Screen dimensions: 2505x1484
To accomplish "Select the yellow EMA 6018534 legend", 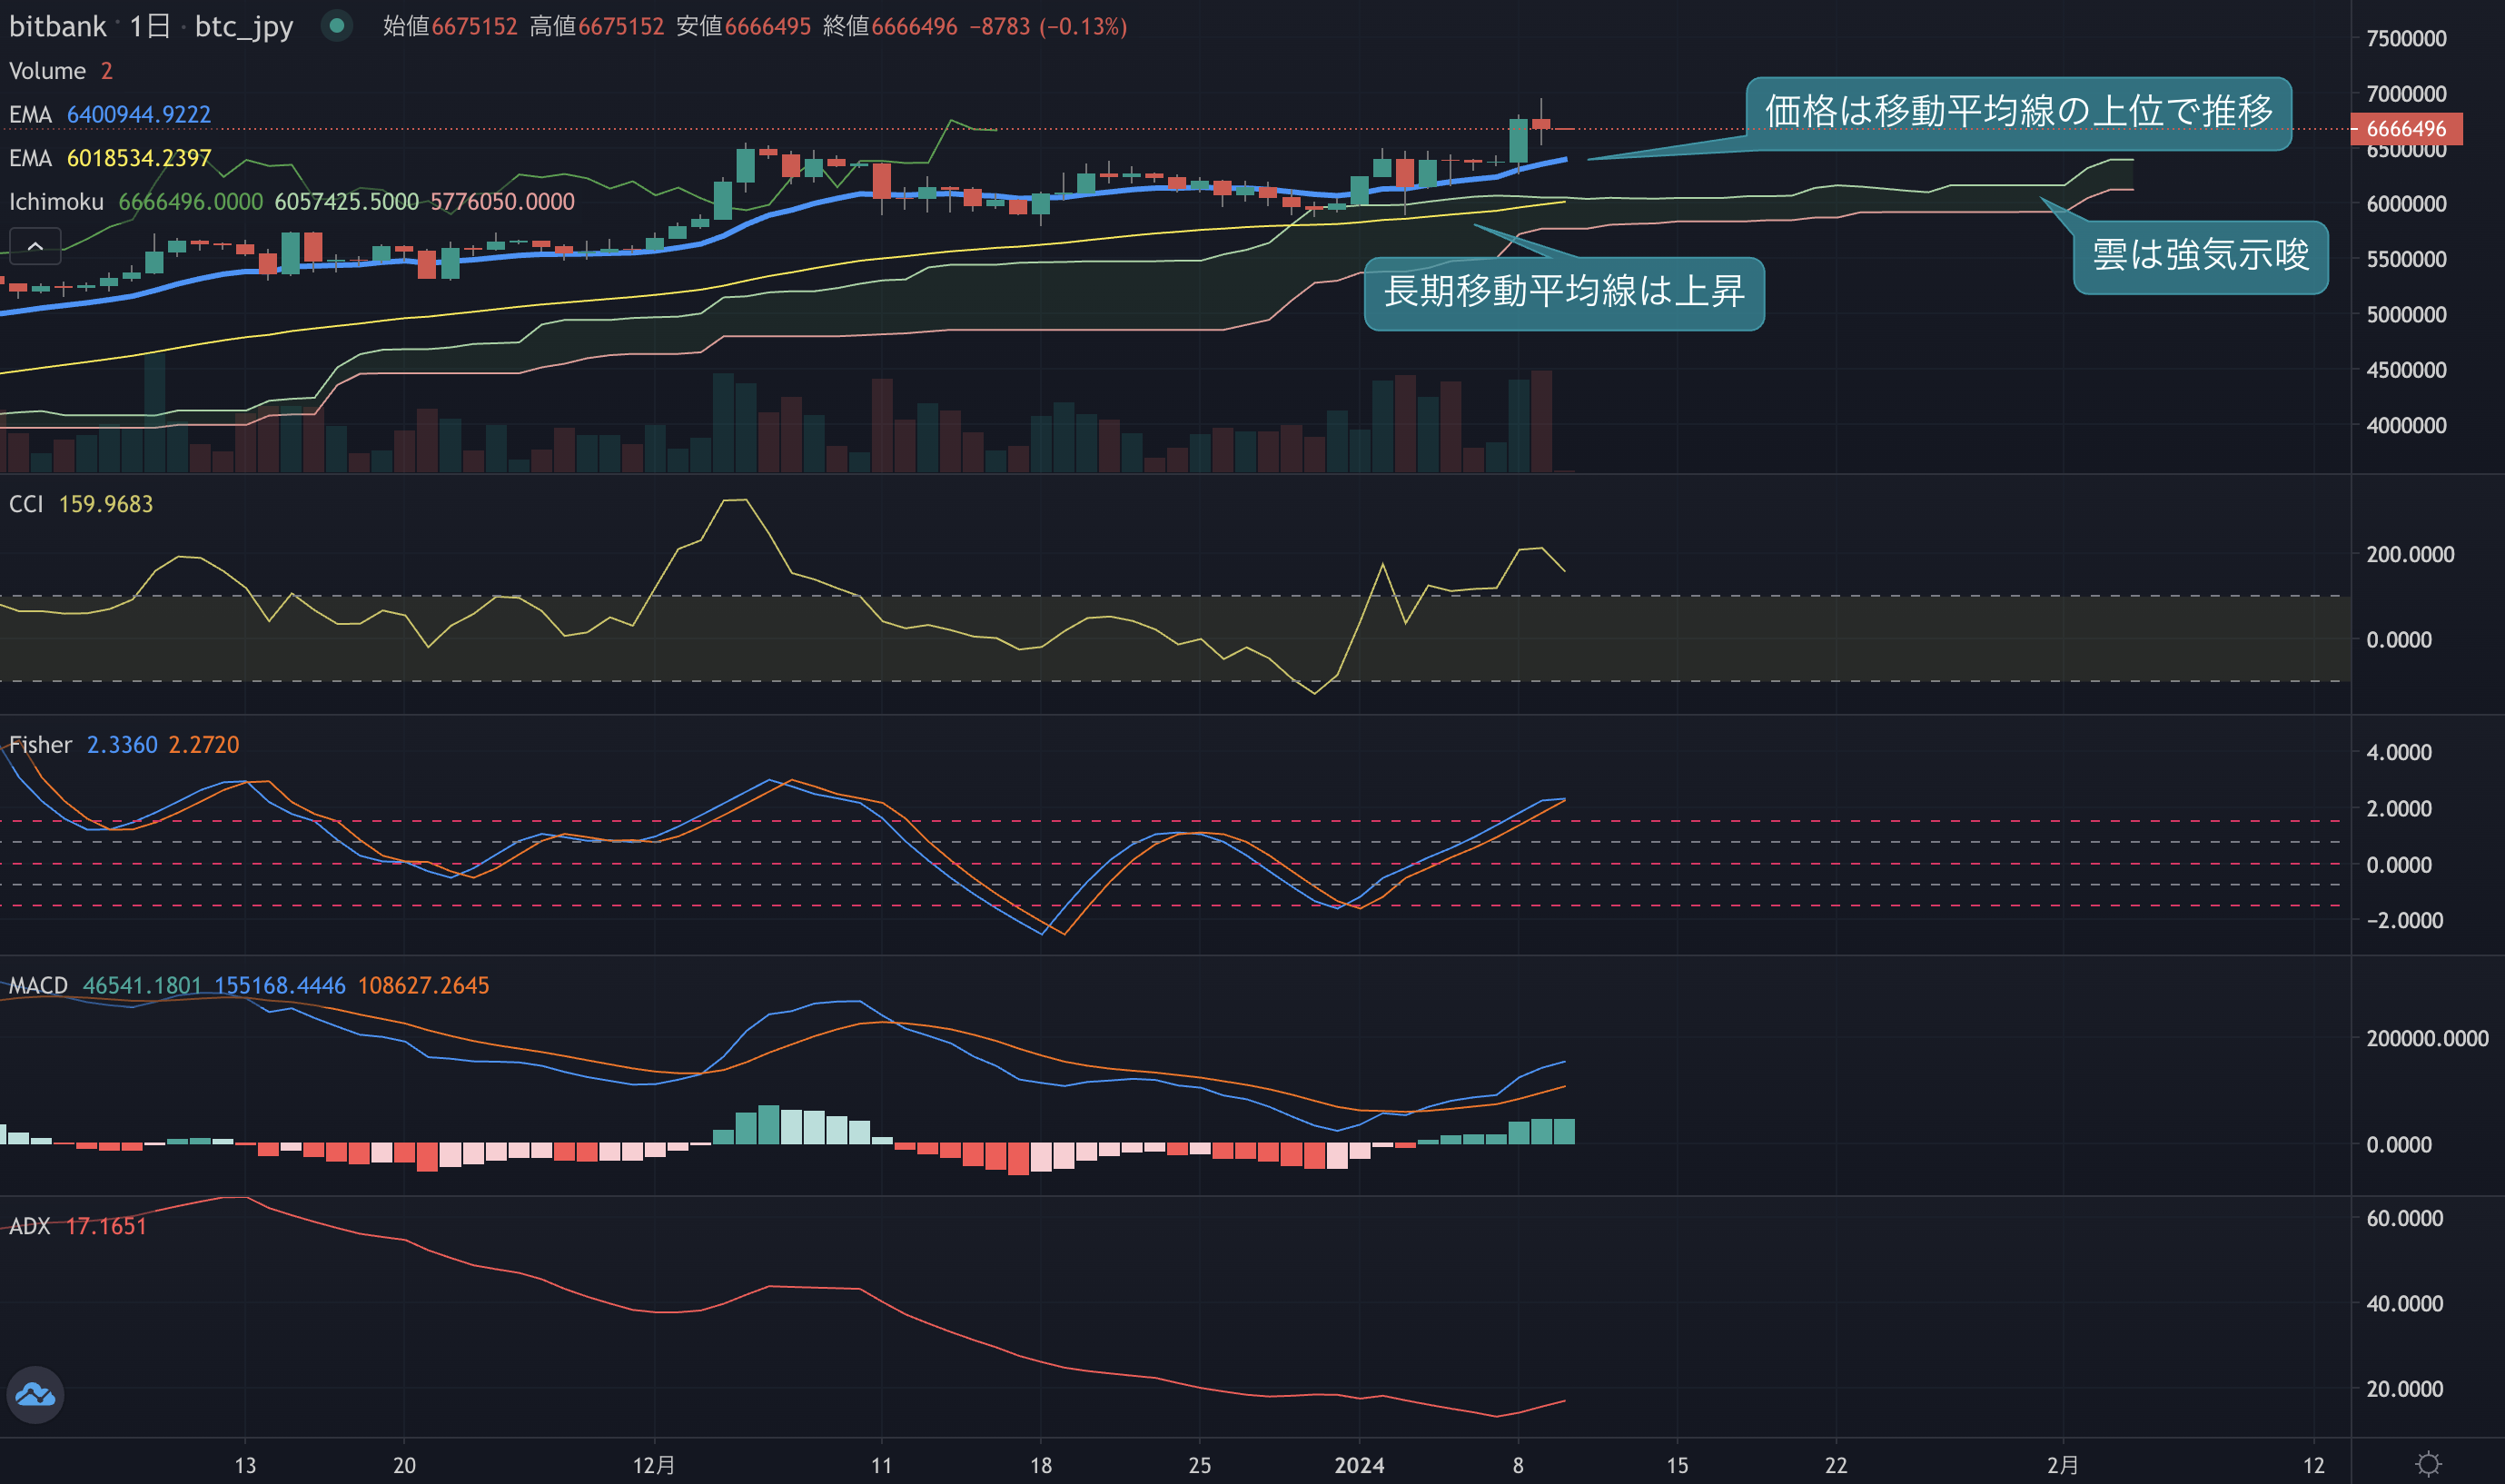I will coord(110,158).
